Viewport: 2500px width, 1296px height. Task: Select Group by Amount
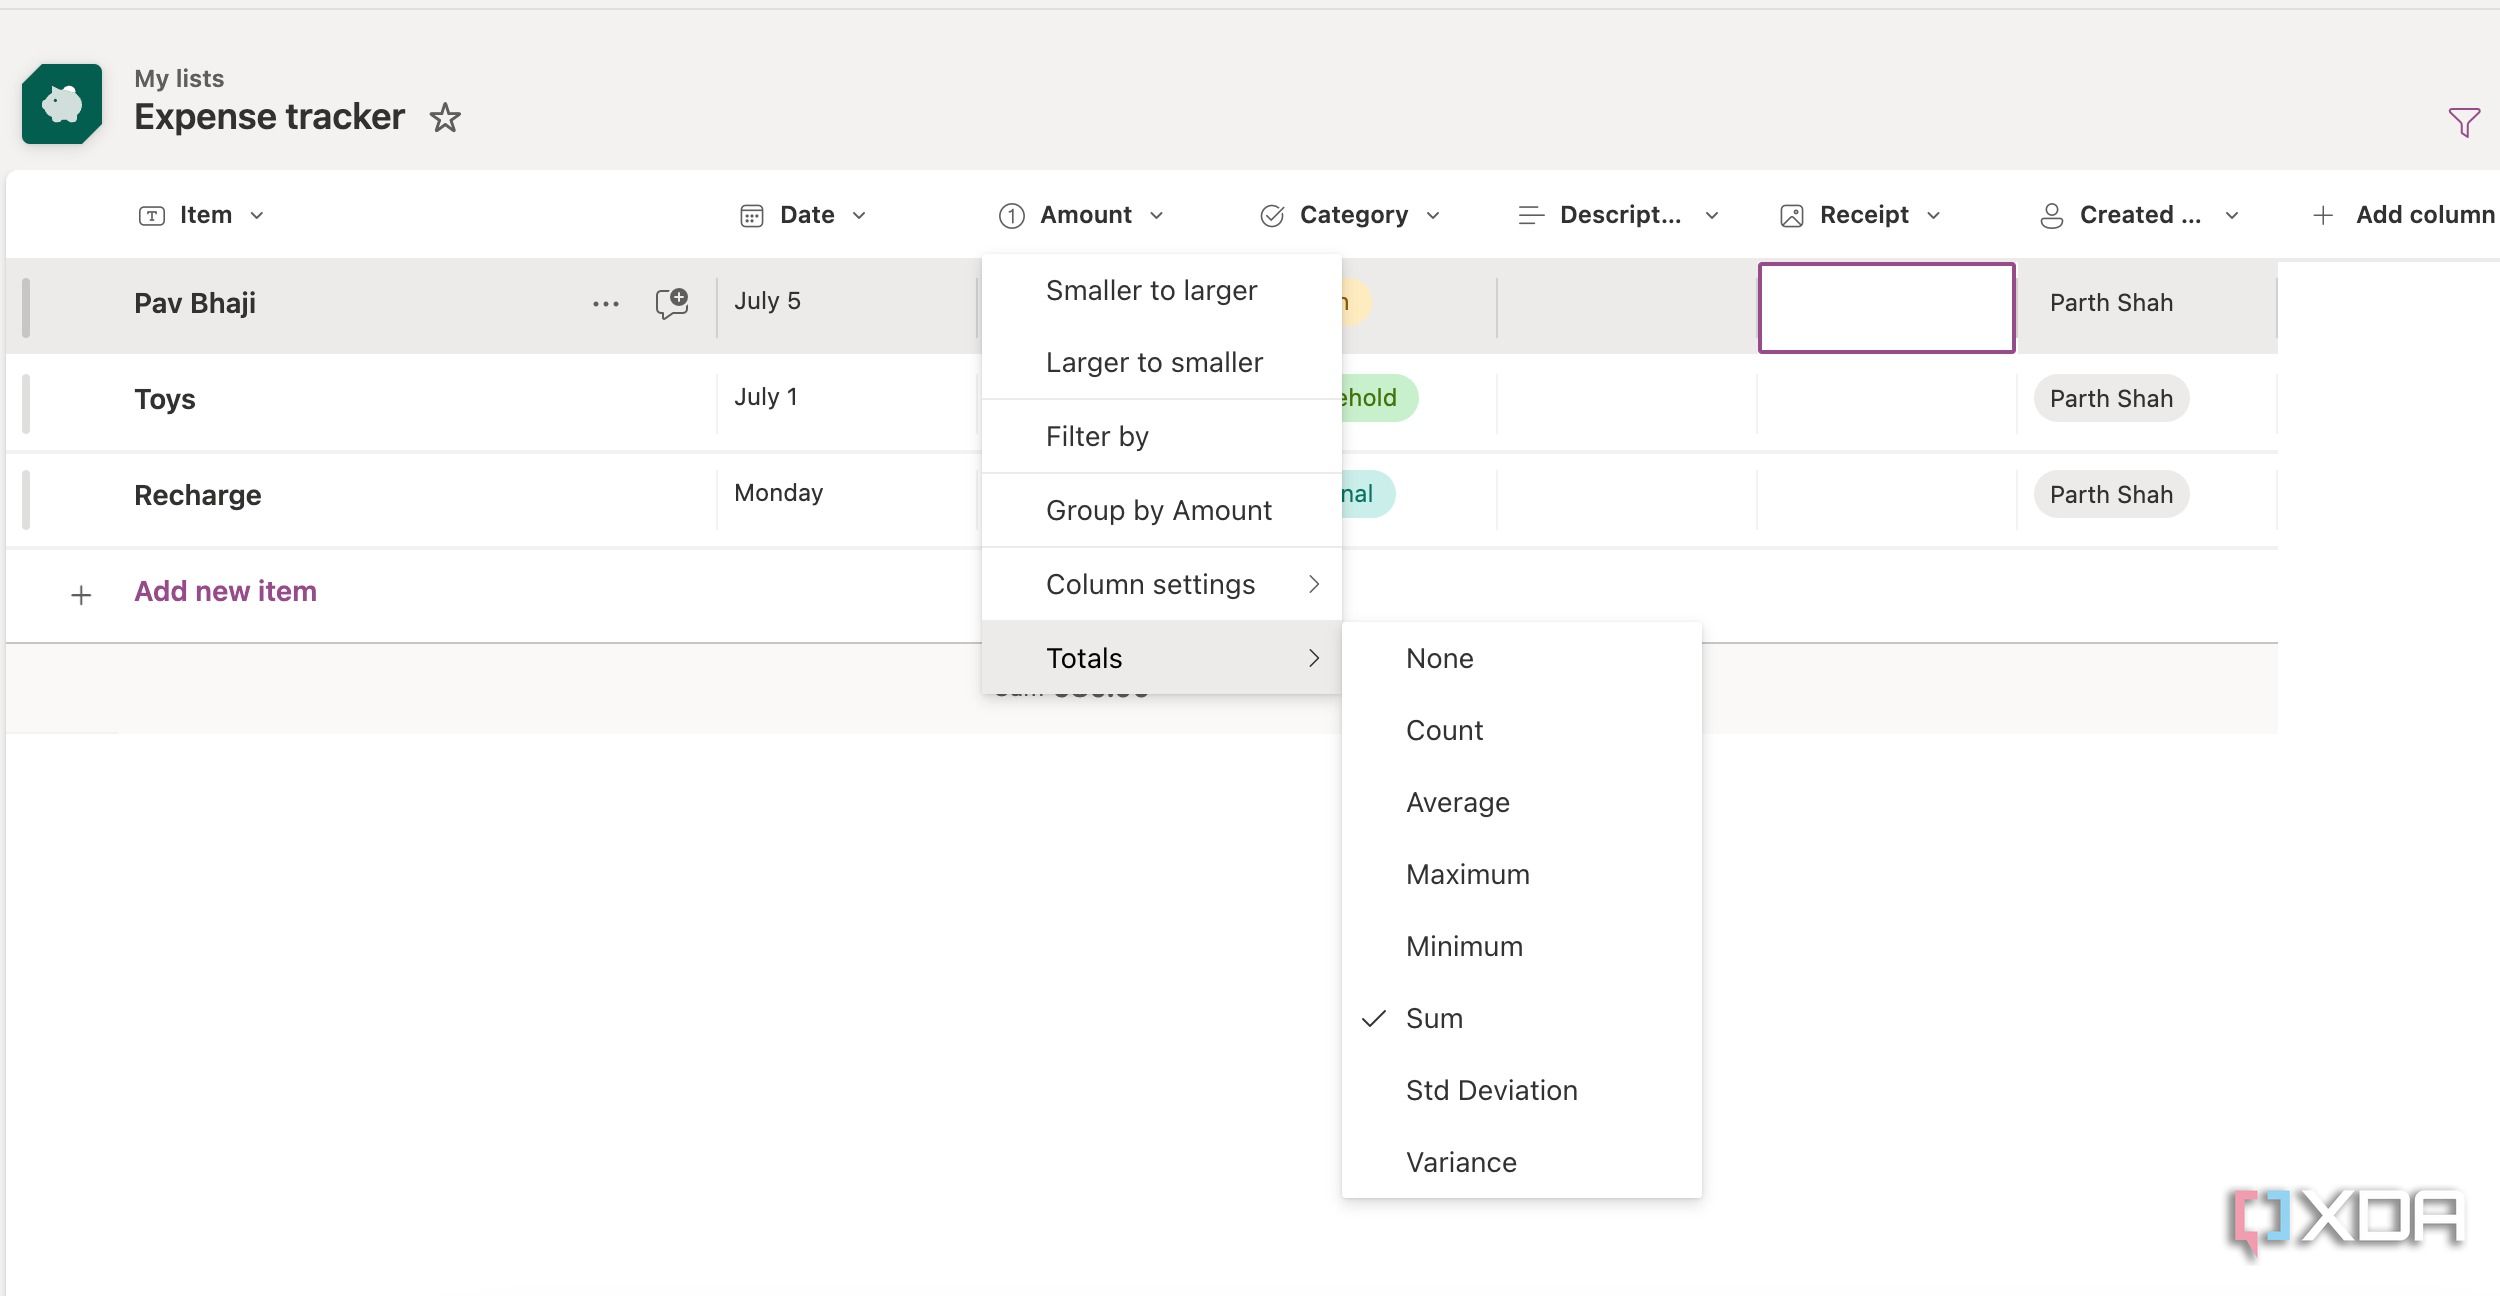1162,510
